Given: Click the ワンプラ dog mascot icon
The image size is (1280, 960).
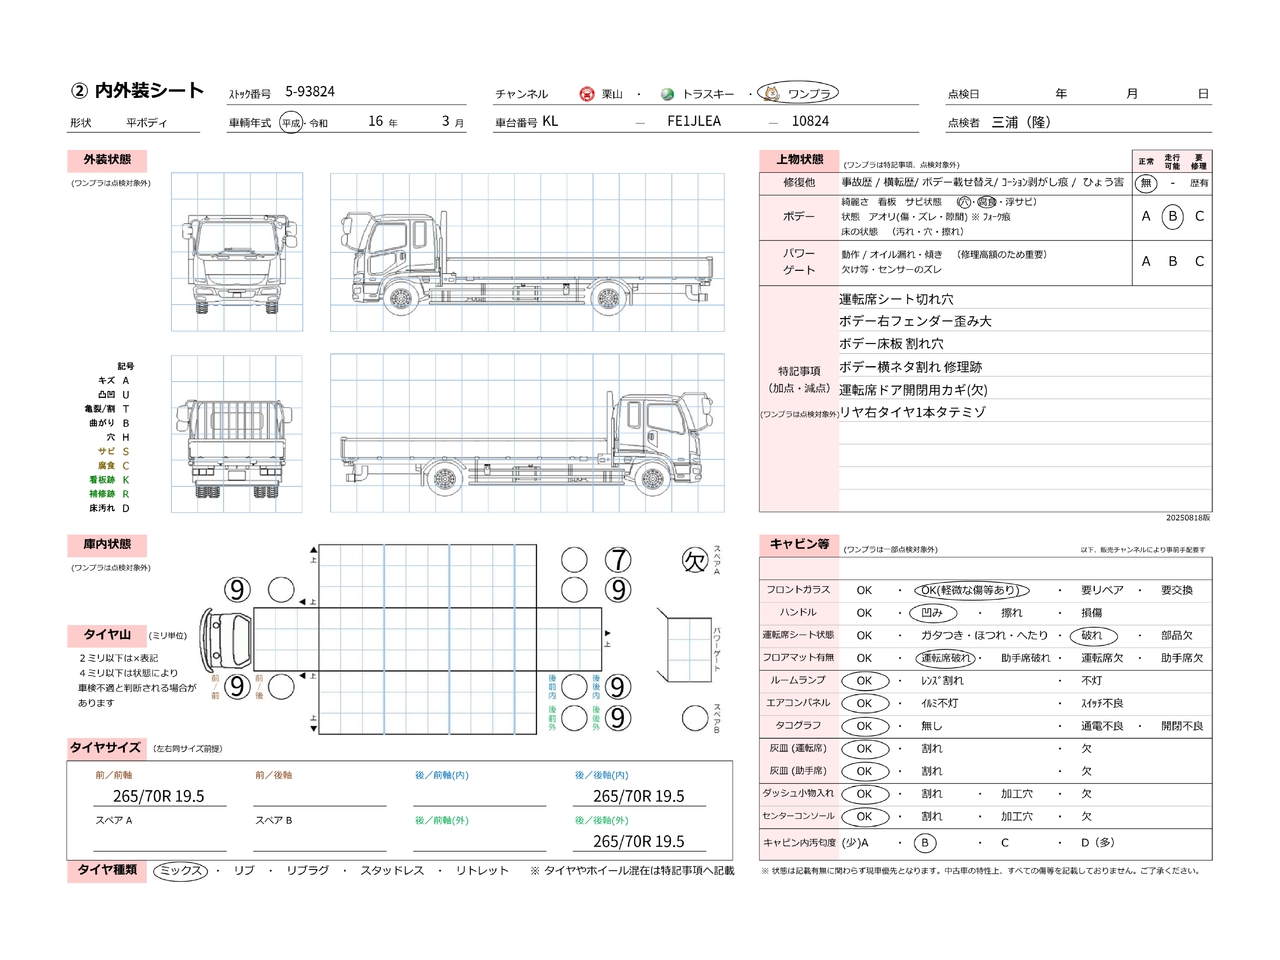Looking at the screenshot, I should [771, 93].
